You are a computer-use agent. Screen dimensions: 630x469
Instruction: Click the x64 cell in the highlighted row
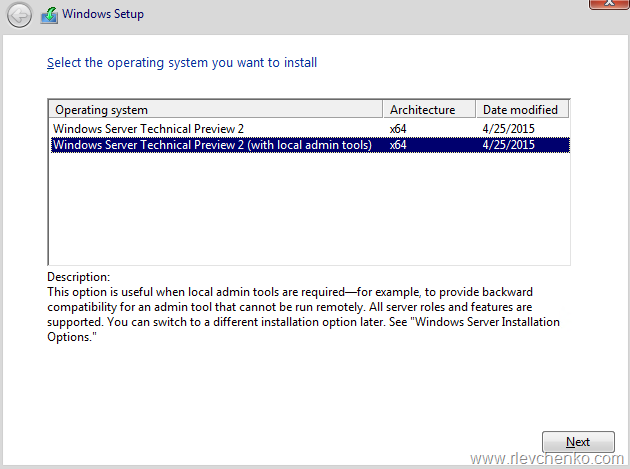pyautogui.click(x=398, y=145)
